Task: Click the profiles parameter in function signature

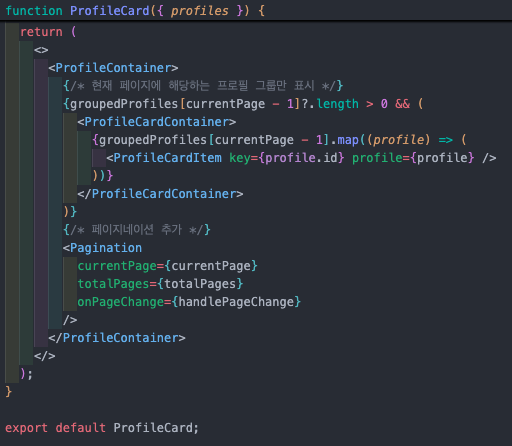Action: [x=199, y=11]
